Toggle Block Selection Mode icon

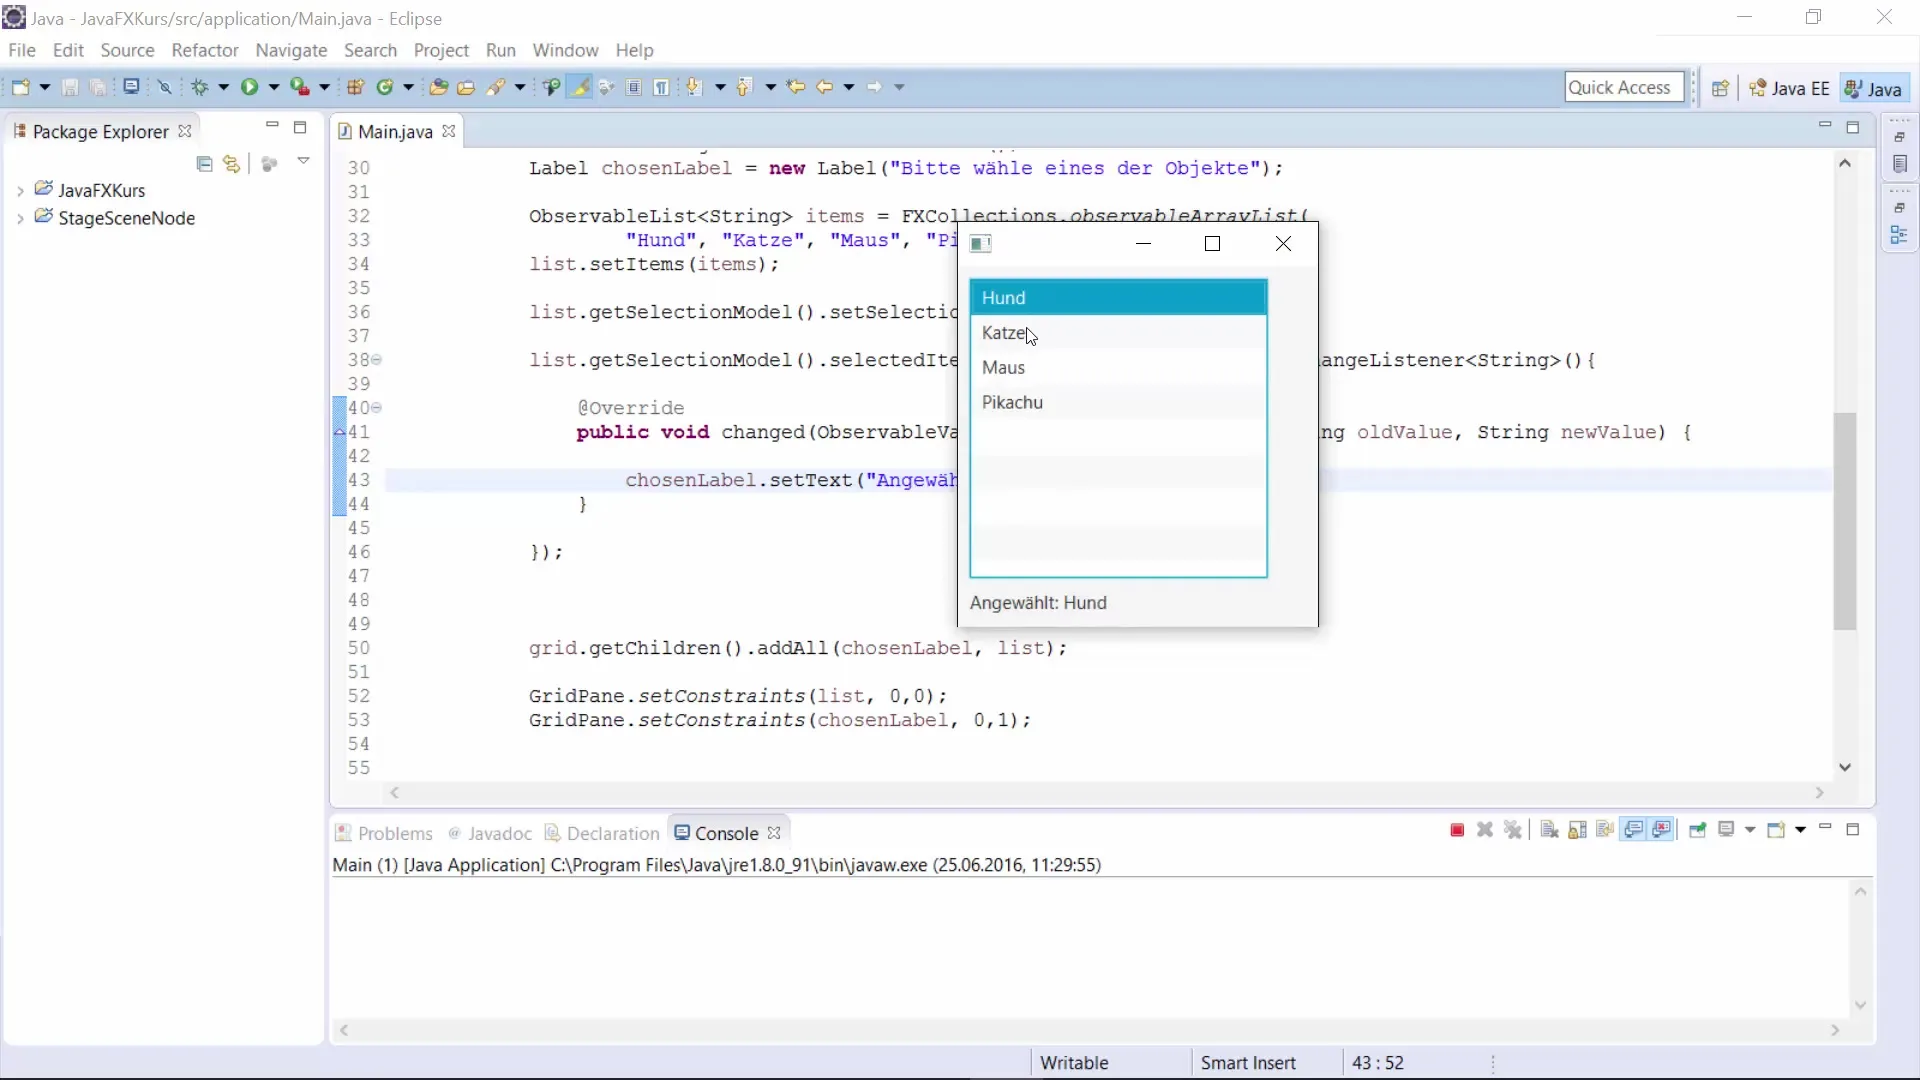click(634, 87)
